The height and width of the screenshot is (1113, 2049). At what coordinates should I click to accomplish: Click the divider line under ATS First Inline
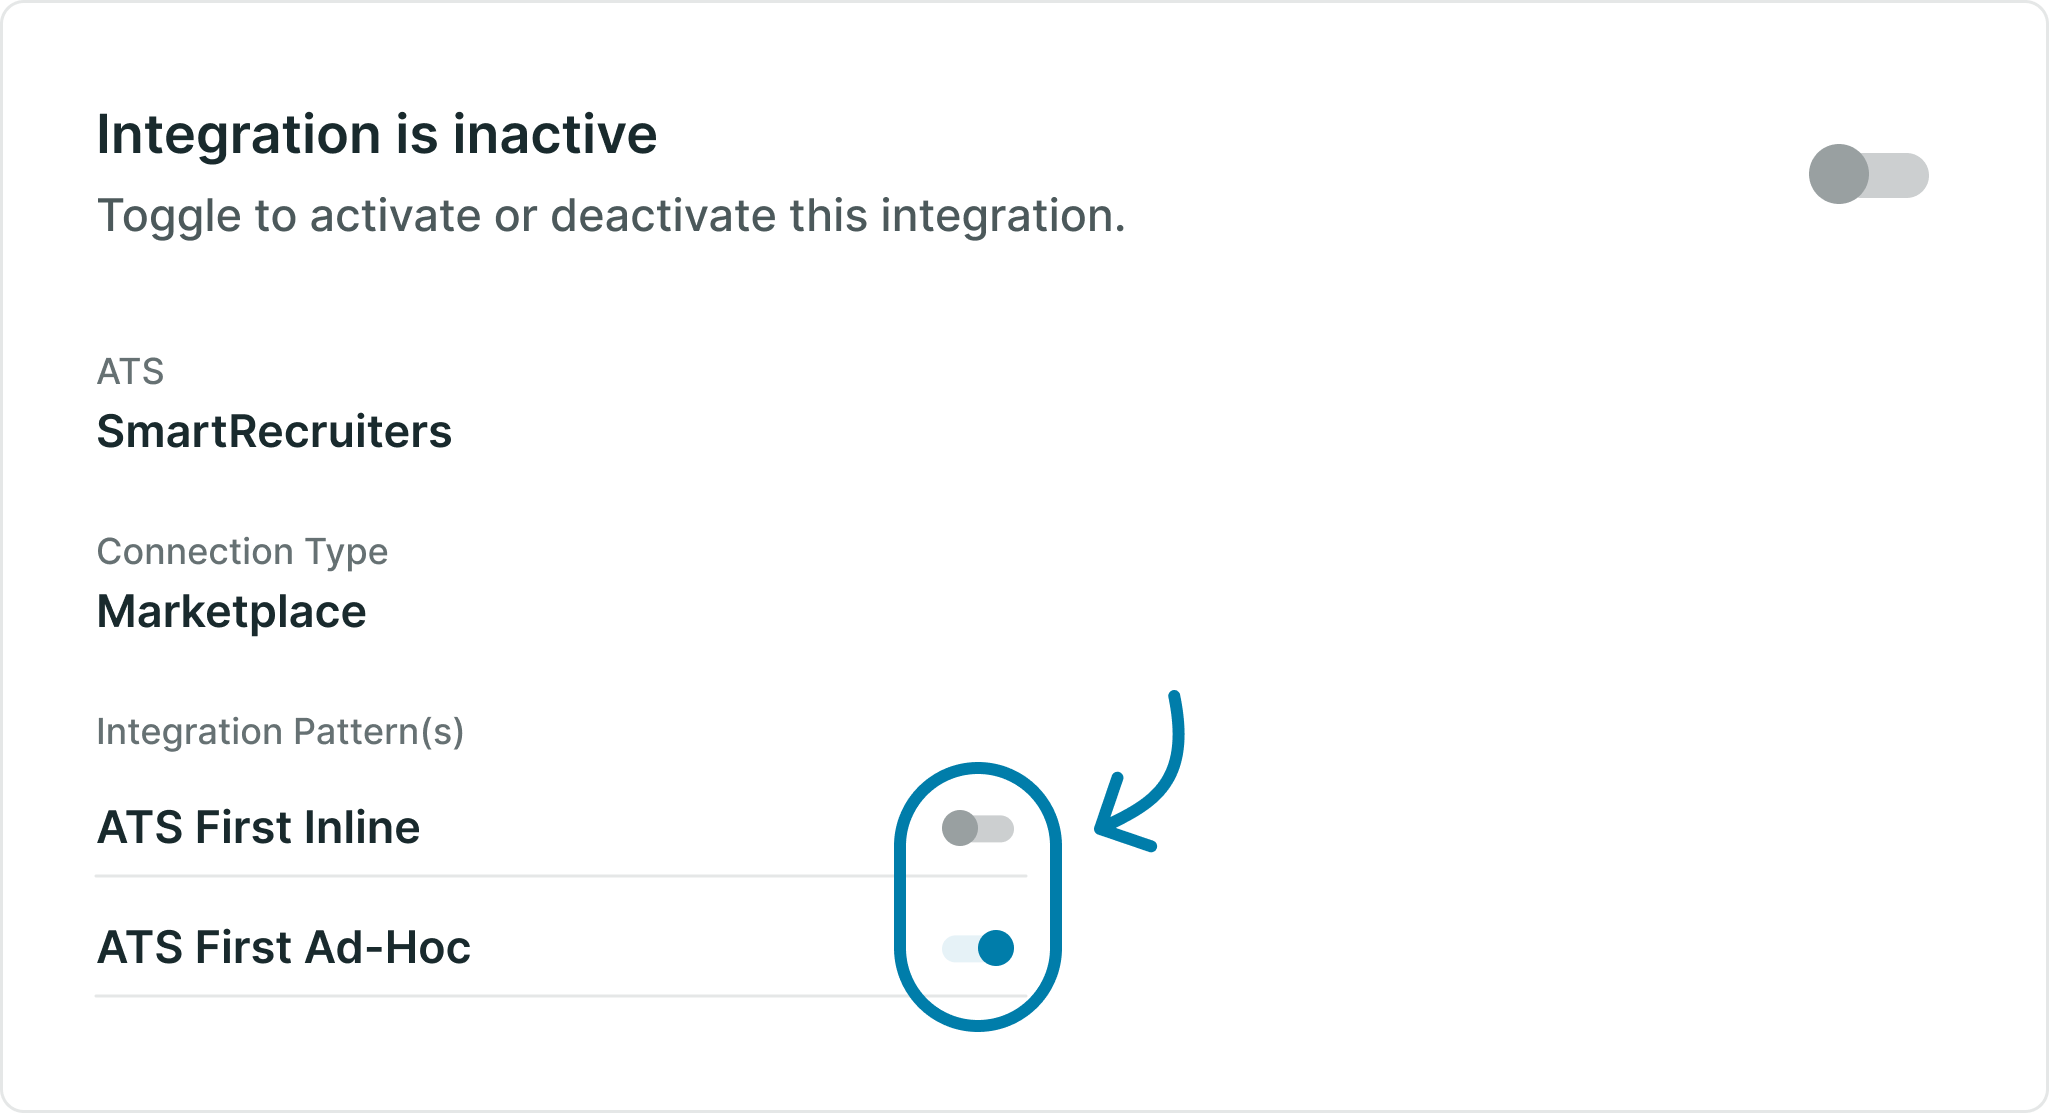click(x=500, y=876)
